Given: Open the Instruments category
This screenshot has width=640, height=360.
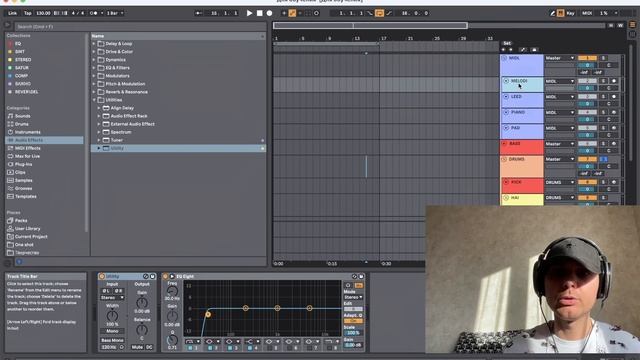Looking at the screenshot, I should [x=28, y=132].
